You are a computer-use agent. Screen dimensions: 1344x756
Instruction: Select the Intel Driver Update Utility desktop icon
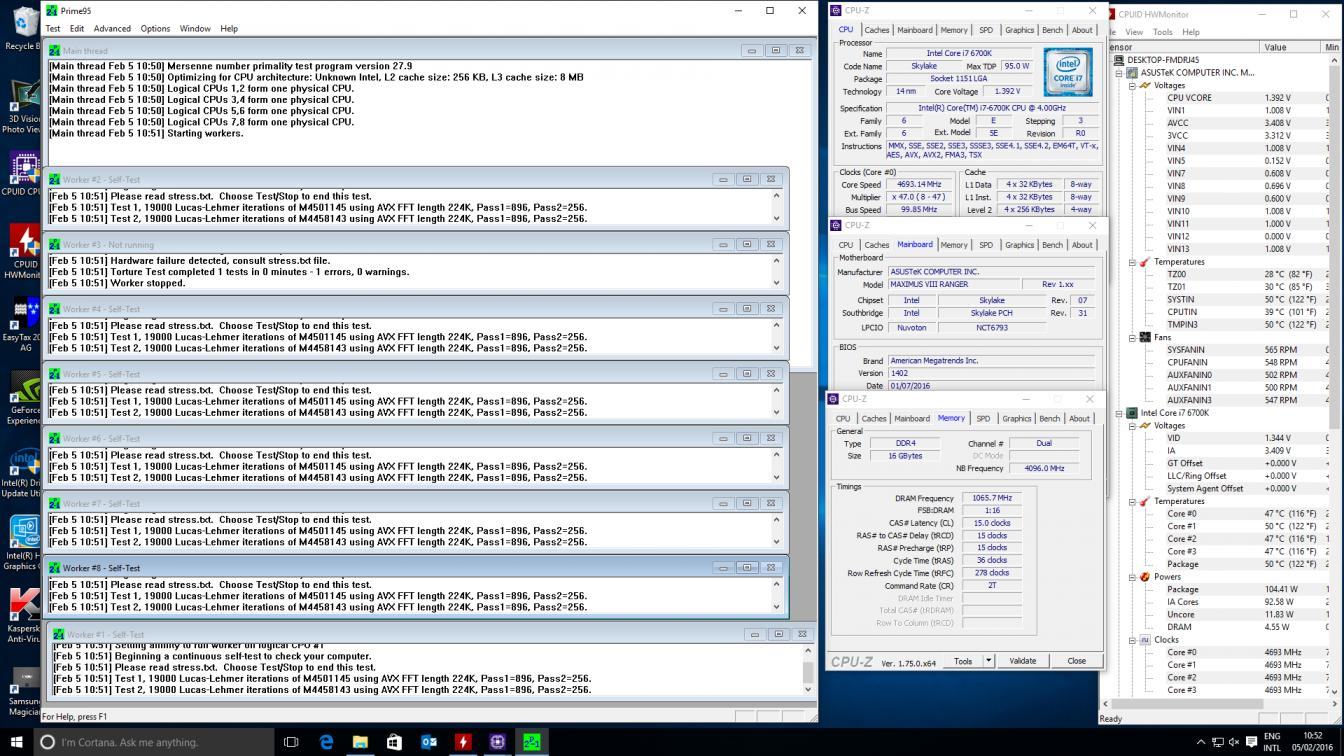point(24,470)
